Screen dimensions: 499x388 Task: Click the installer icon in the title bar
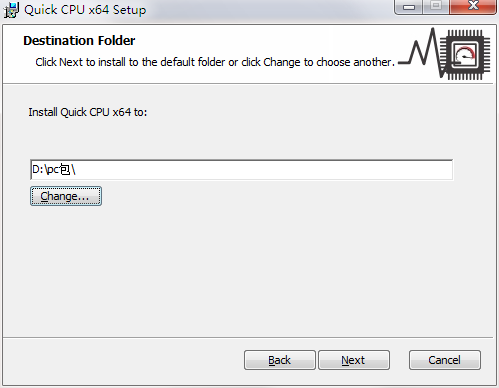(11, 10)
